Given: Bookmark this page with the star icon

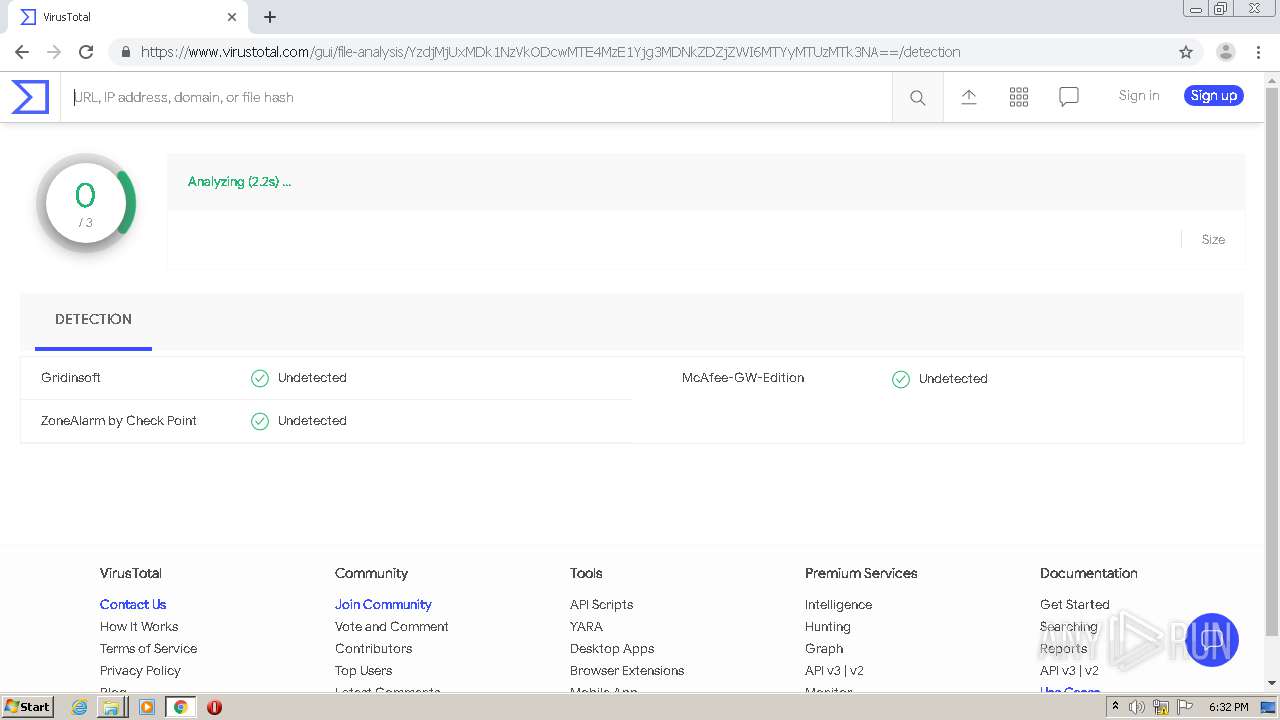Looking at the screenshot, I should pos(1186,52).
